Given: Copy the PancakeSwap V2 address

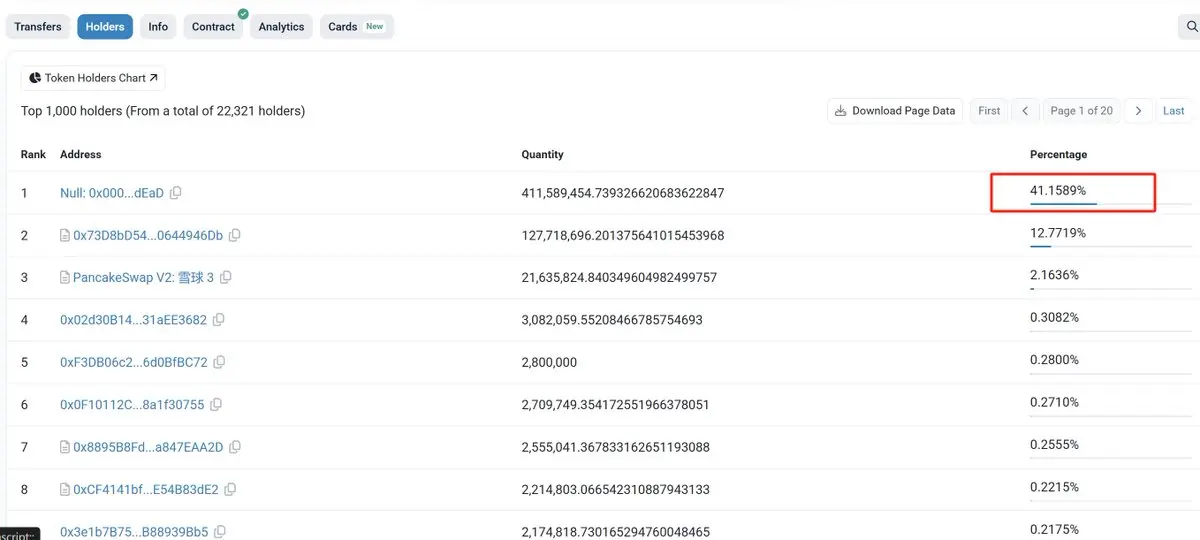Looking at the screenshot, I should [x=226, y=278].
